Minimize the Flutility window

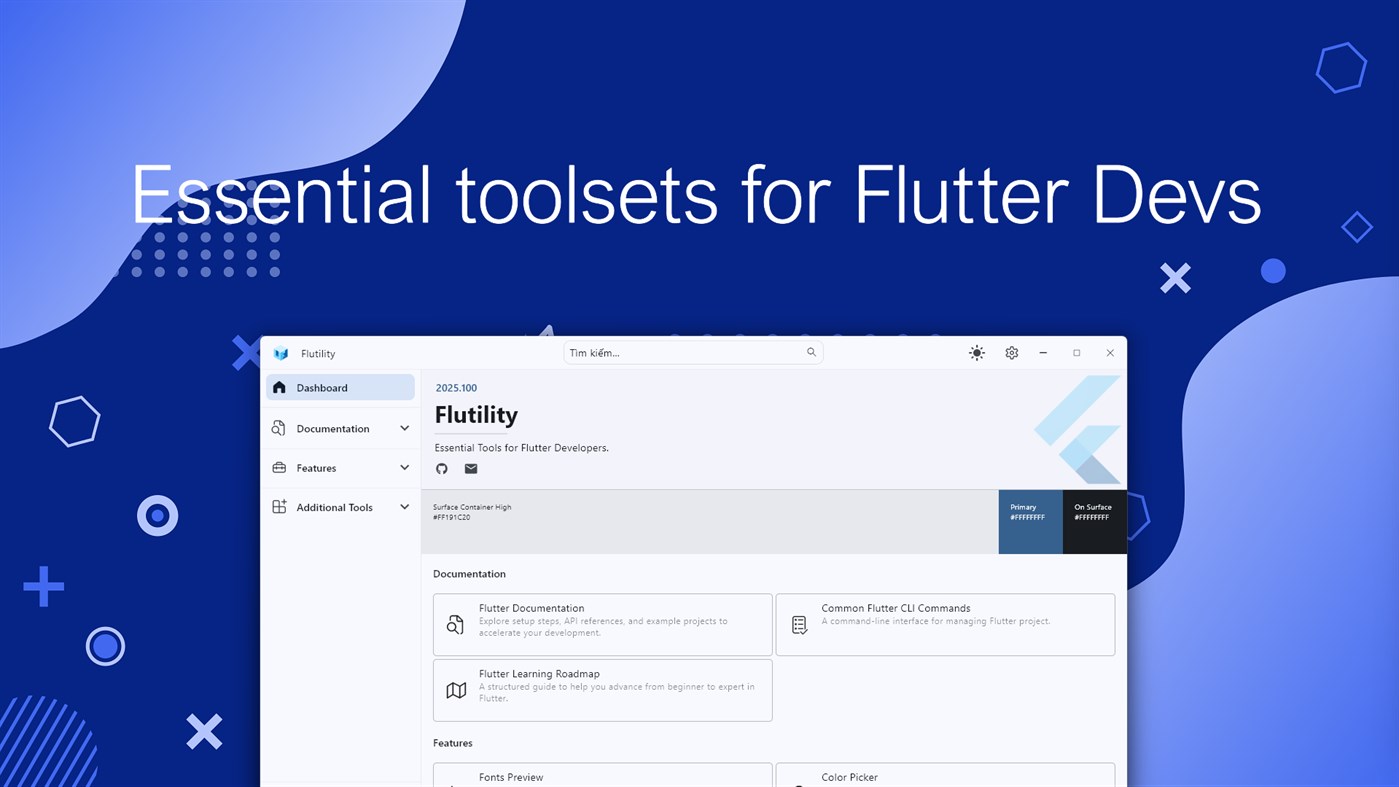[x=1043, y=353]
